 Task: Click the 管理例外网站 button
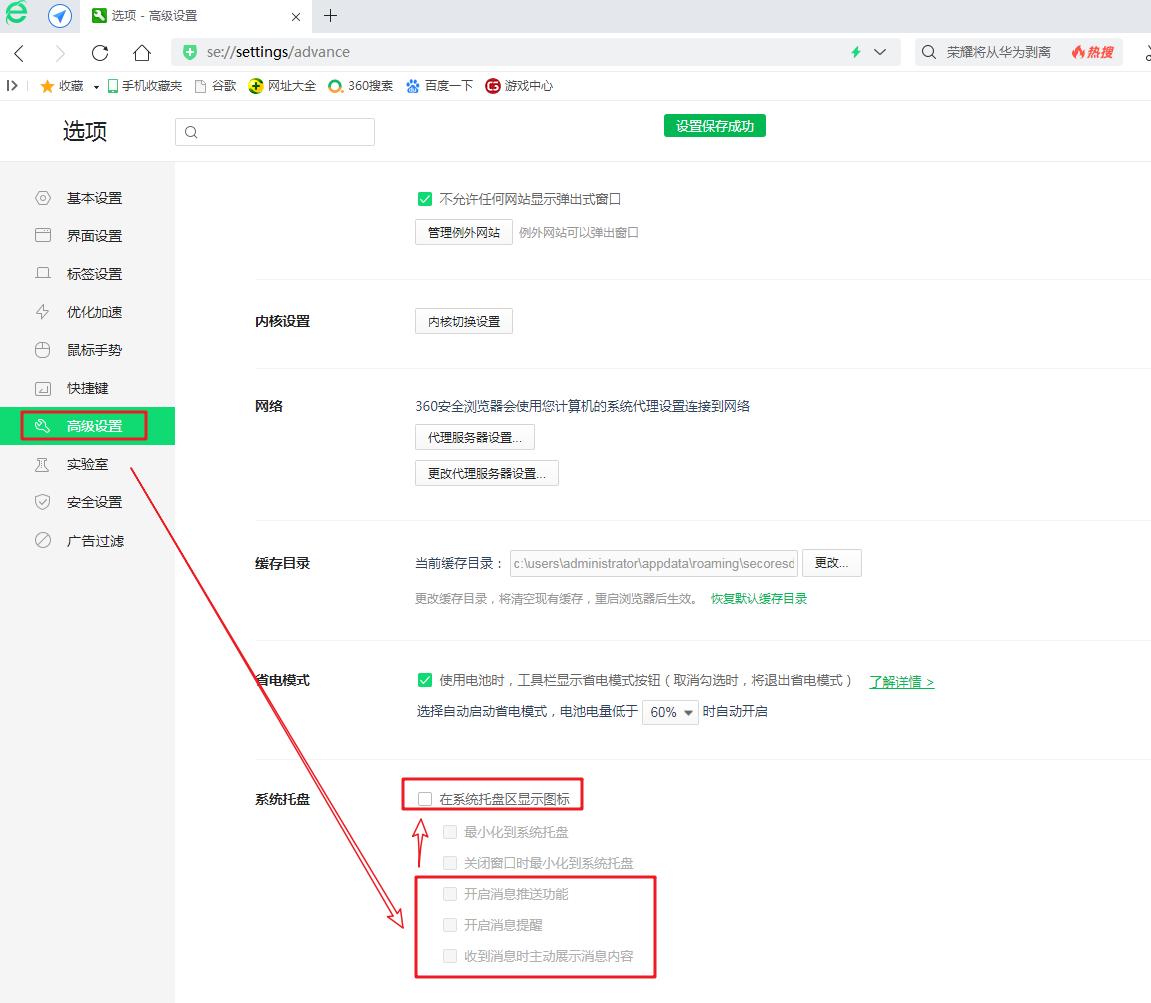pyautogui.click(x=463, y=231)
